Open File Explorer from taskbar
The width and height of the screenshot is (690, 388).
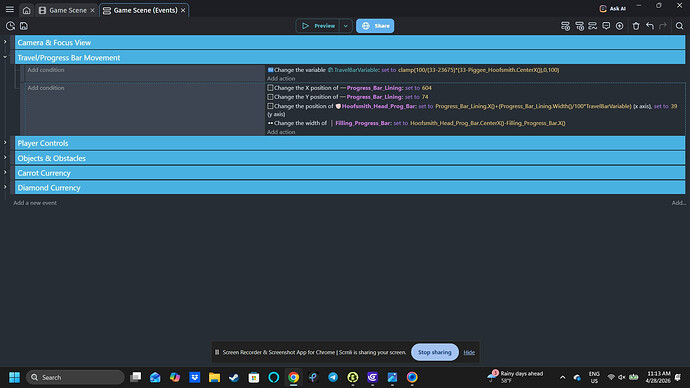coord(214,377)
